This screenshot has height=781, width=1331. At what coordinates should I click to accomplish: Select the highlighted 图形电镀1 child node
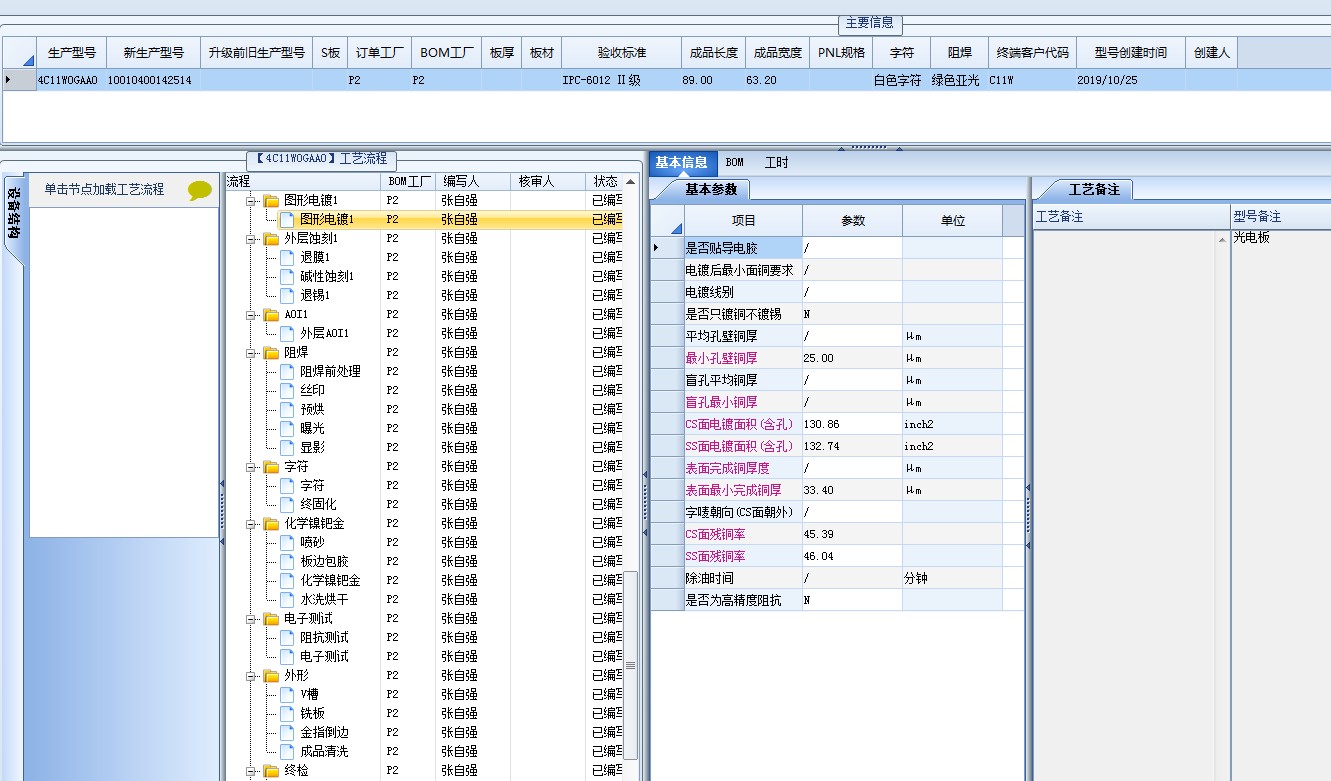coord(327,220)
